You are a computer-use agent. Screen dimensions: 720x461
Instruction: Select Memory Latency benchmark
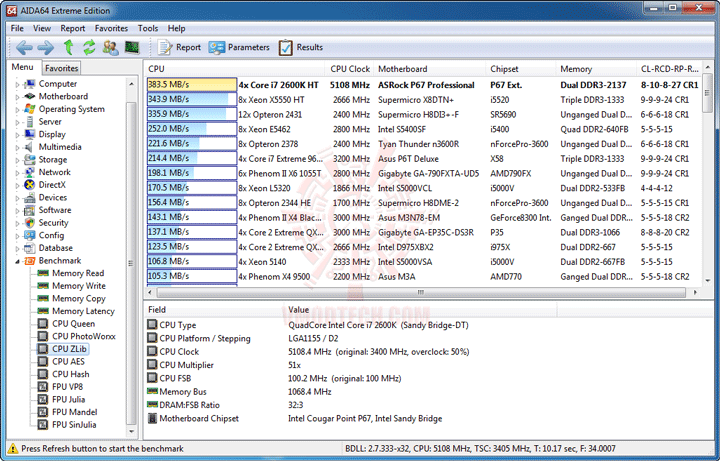(83, 311)
